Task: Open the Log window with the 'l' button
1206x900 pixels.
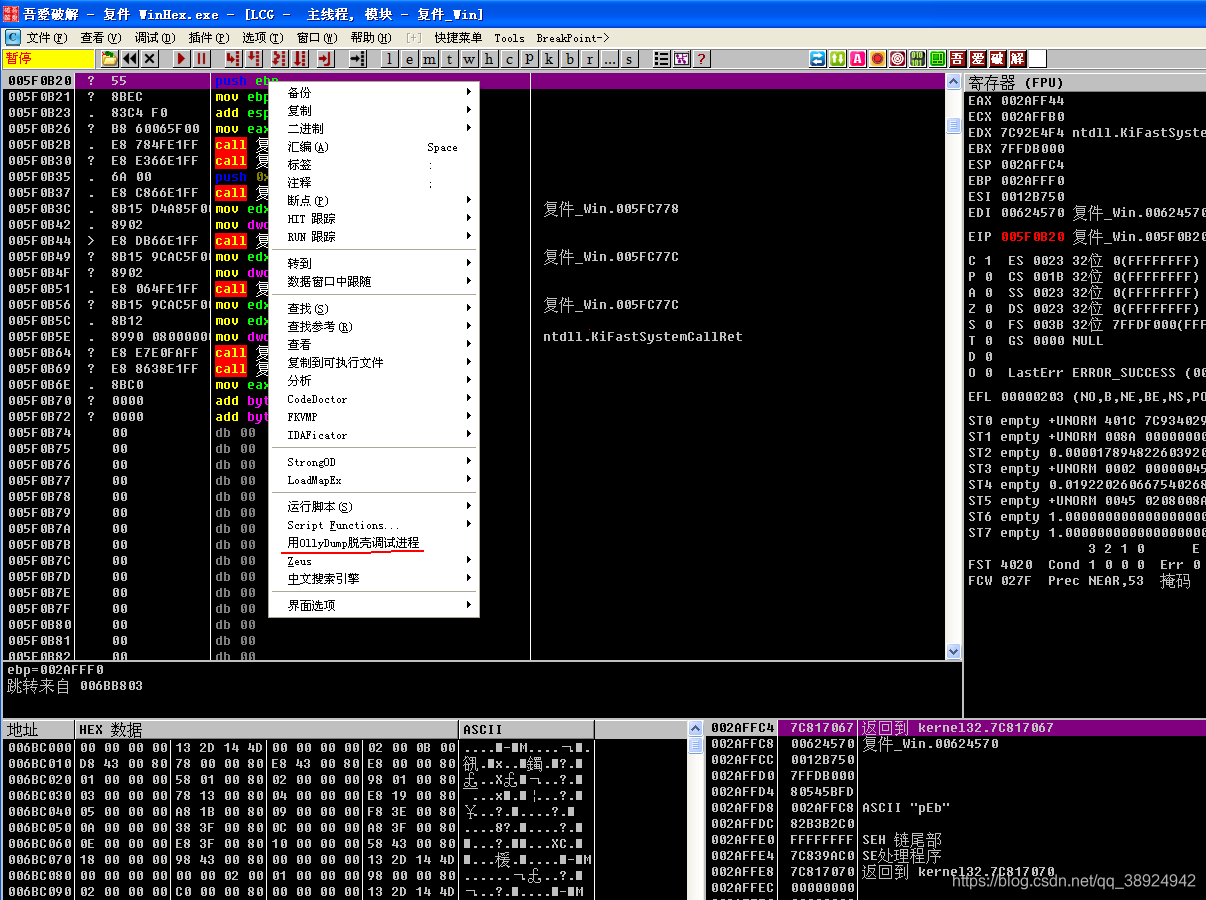Action: pos(390,59)
